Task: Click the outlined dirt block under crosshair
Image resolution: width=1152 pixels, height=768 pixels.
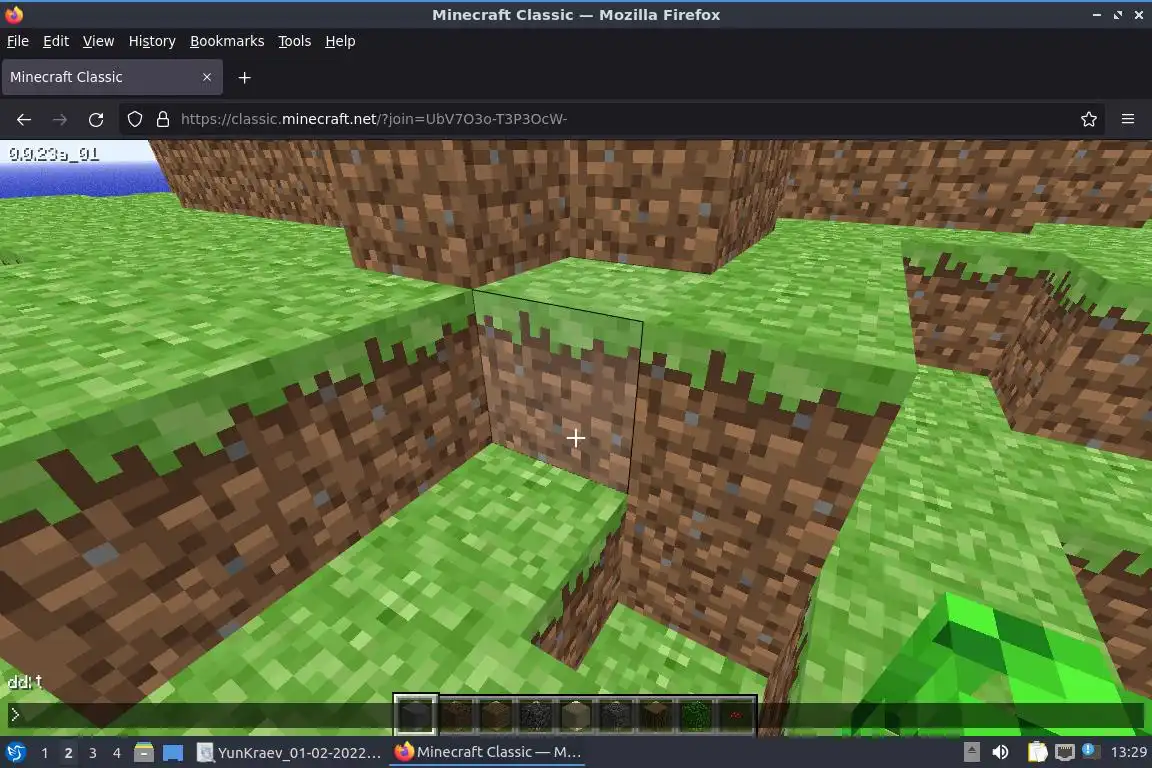Action: (562, 390)
